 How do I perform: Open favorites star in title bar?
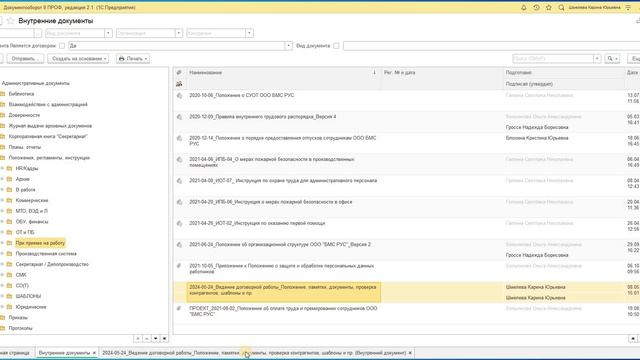[x=549, y=8]
